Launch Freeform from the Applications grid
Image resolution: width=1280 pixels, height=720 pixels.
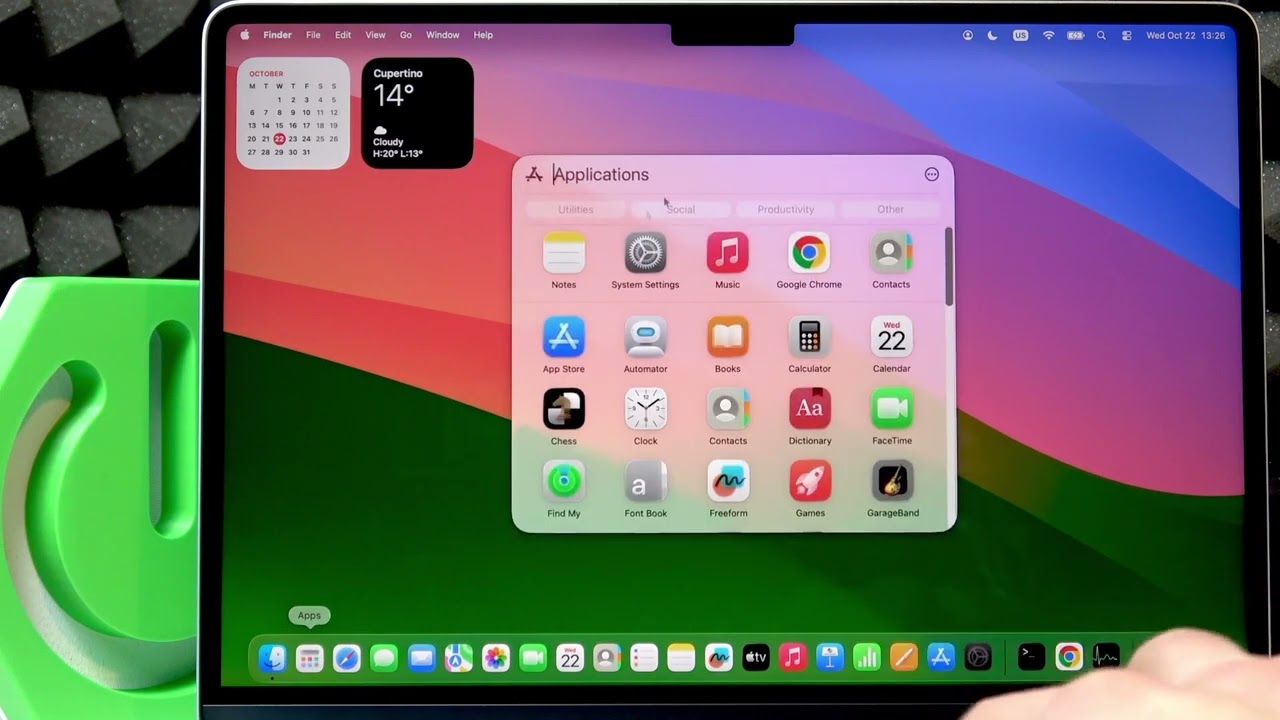[x=728, y=482]
